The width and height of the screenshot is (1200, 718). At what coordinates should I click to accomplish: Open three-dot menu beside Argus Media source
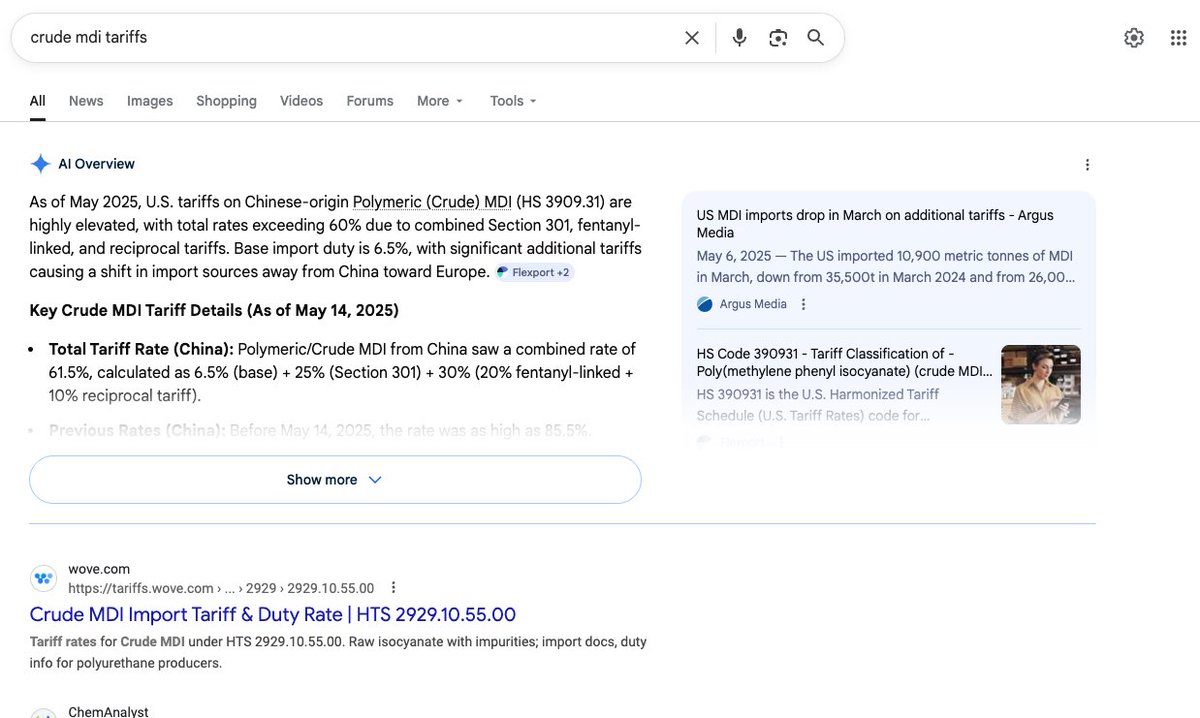803,304
